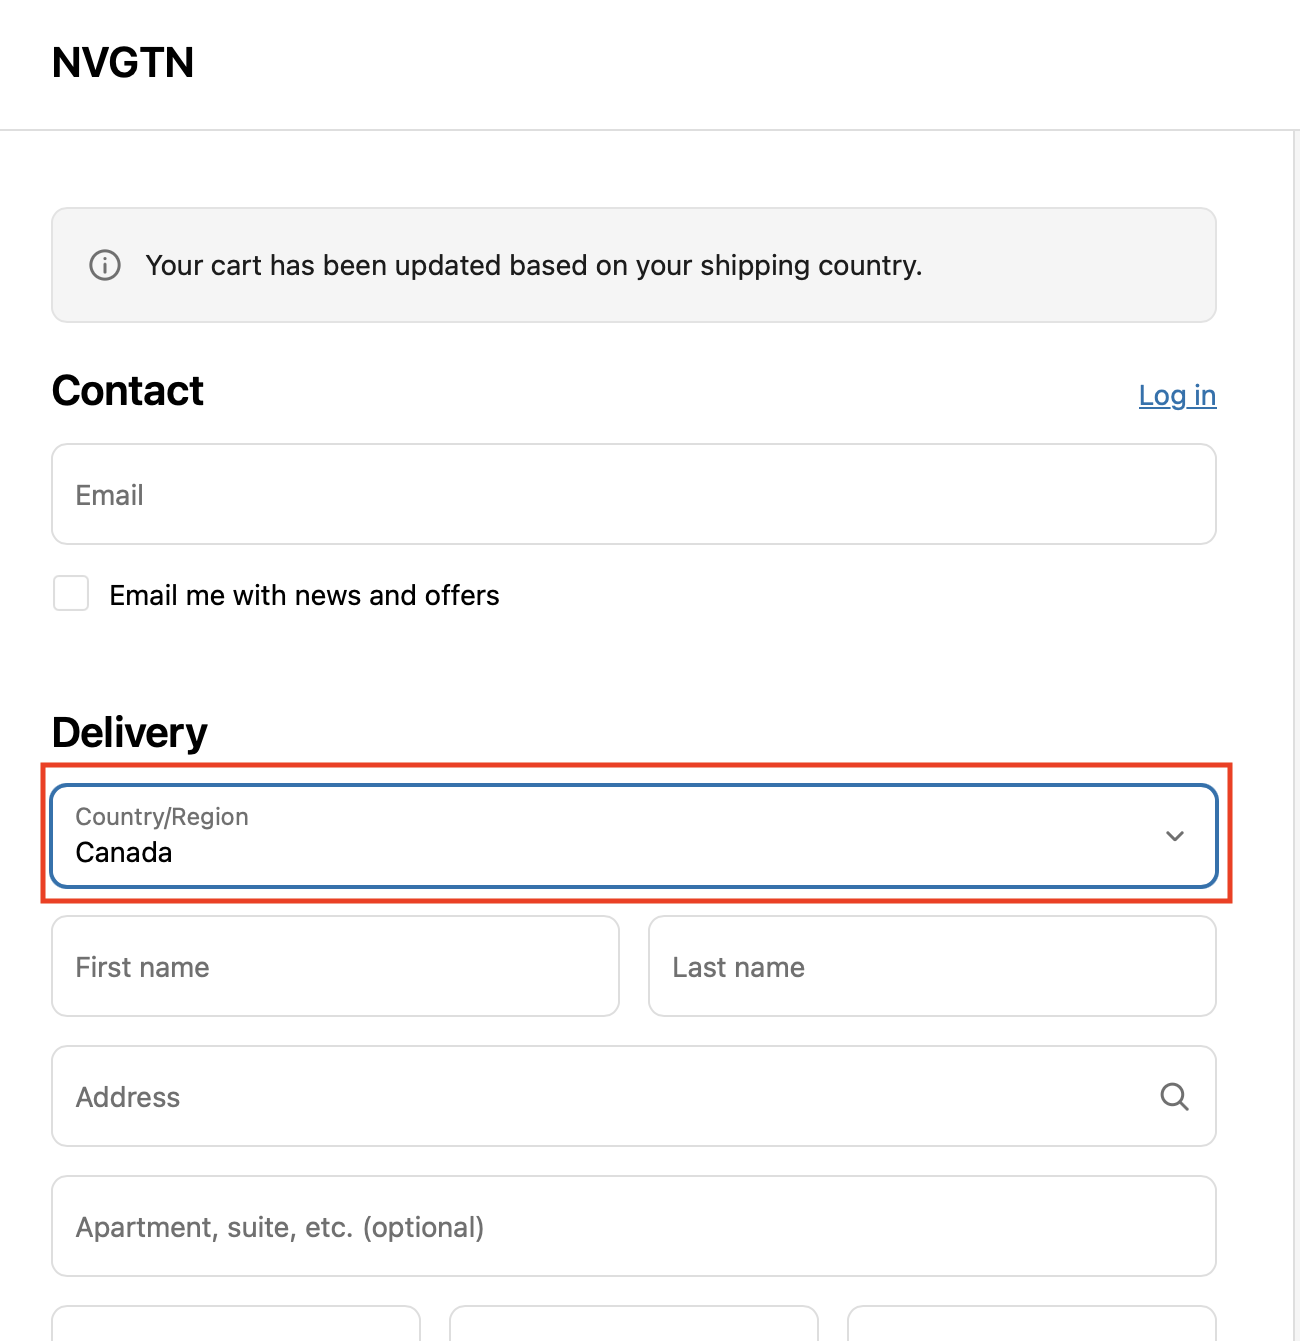
Task: Click the Delivery section heading
Action: (x=130, y=733)
